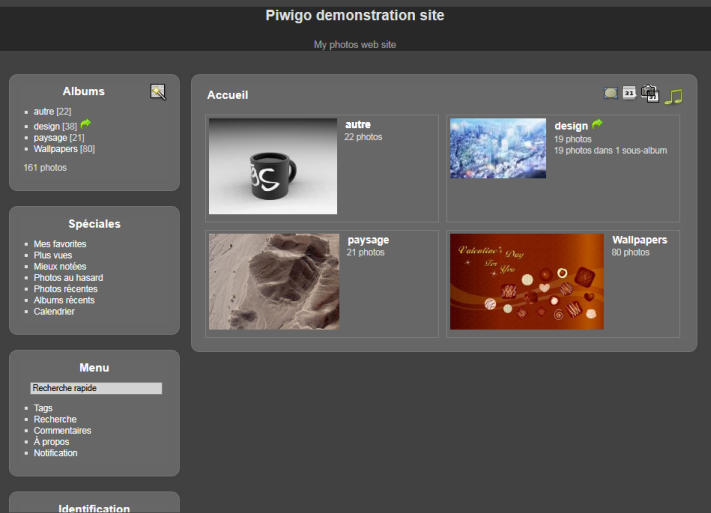Open the design album thumbnail

(x=497, y=148)
